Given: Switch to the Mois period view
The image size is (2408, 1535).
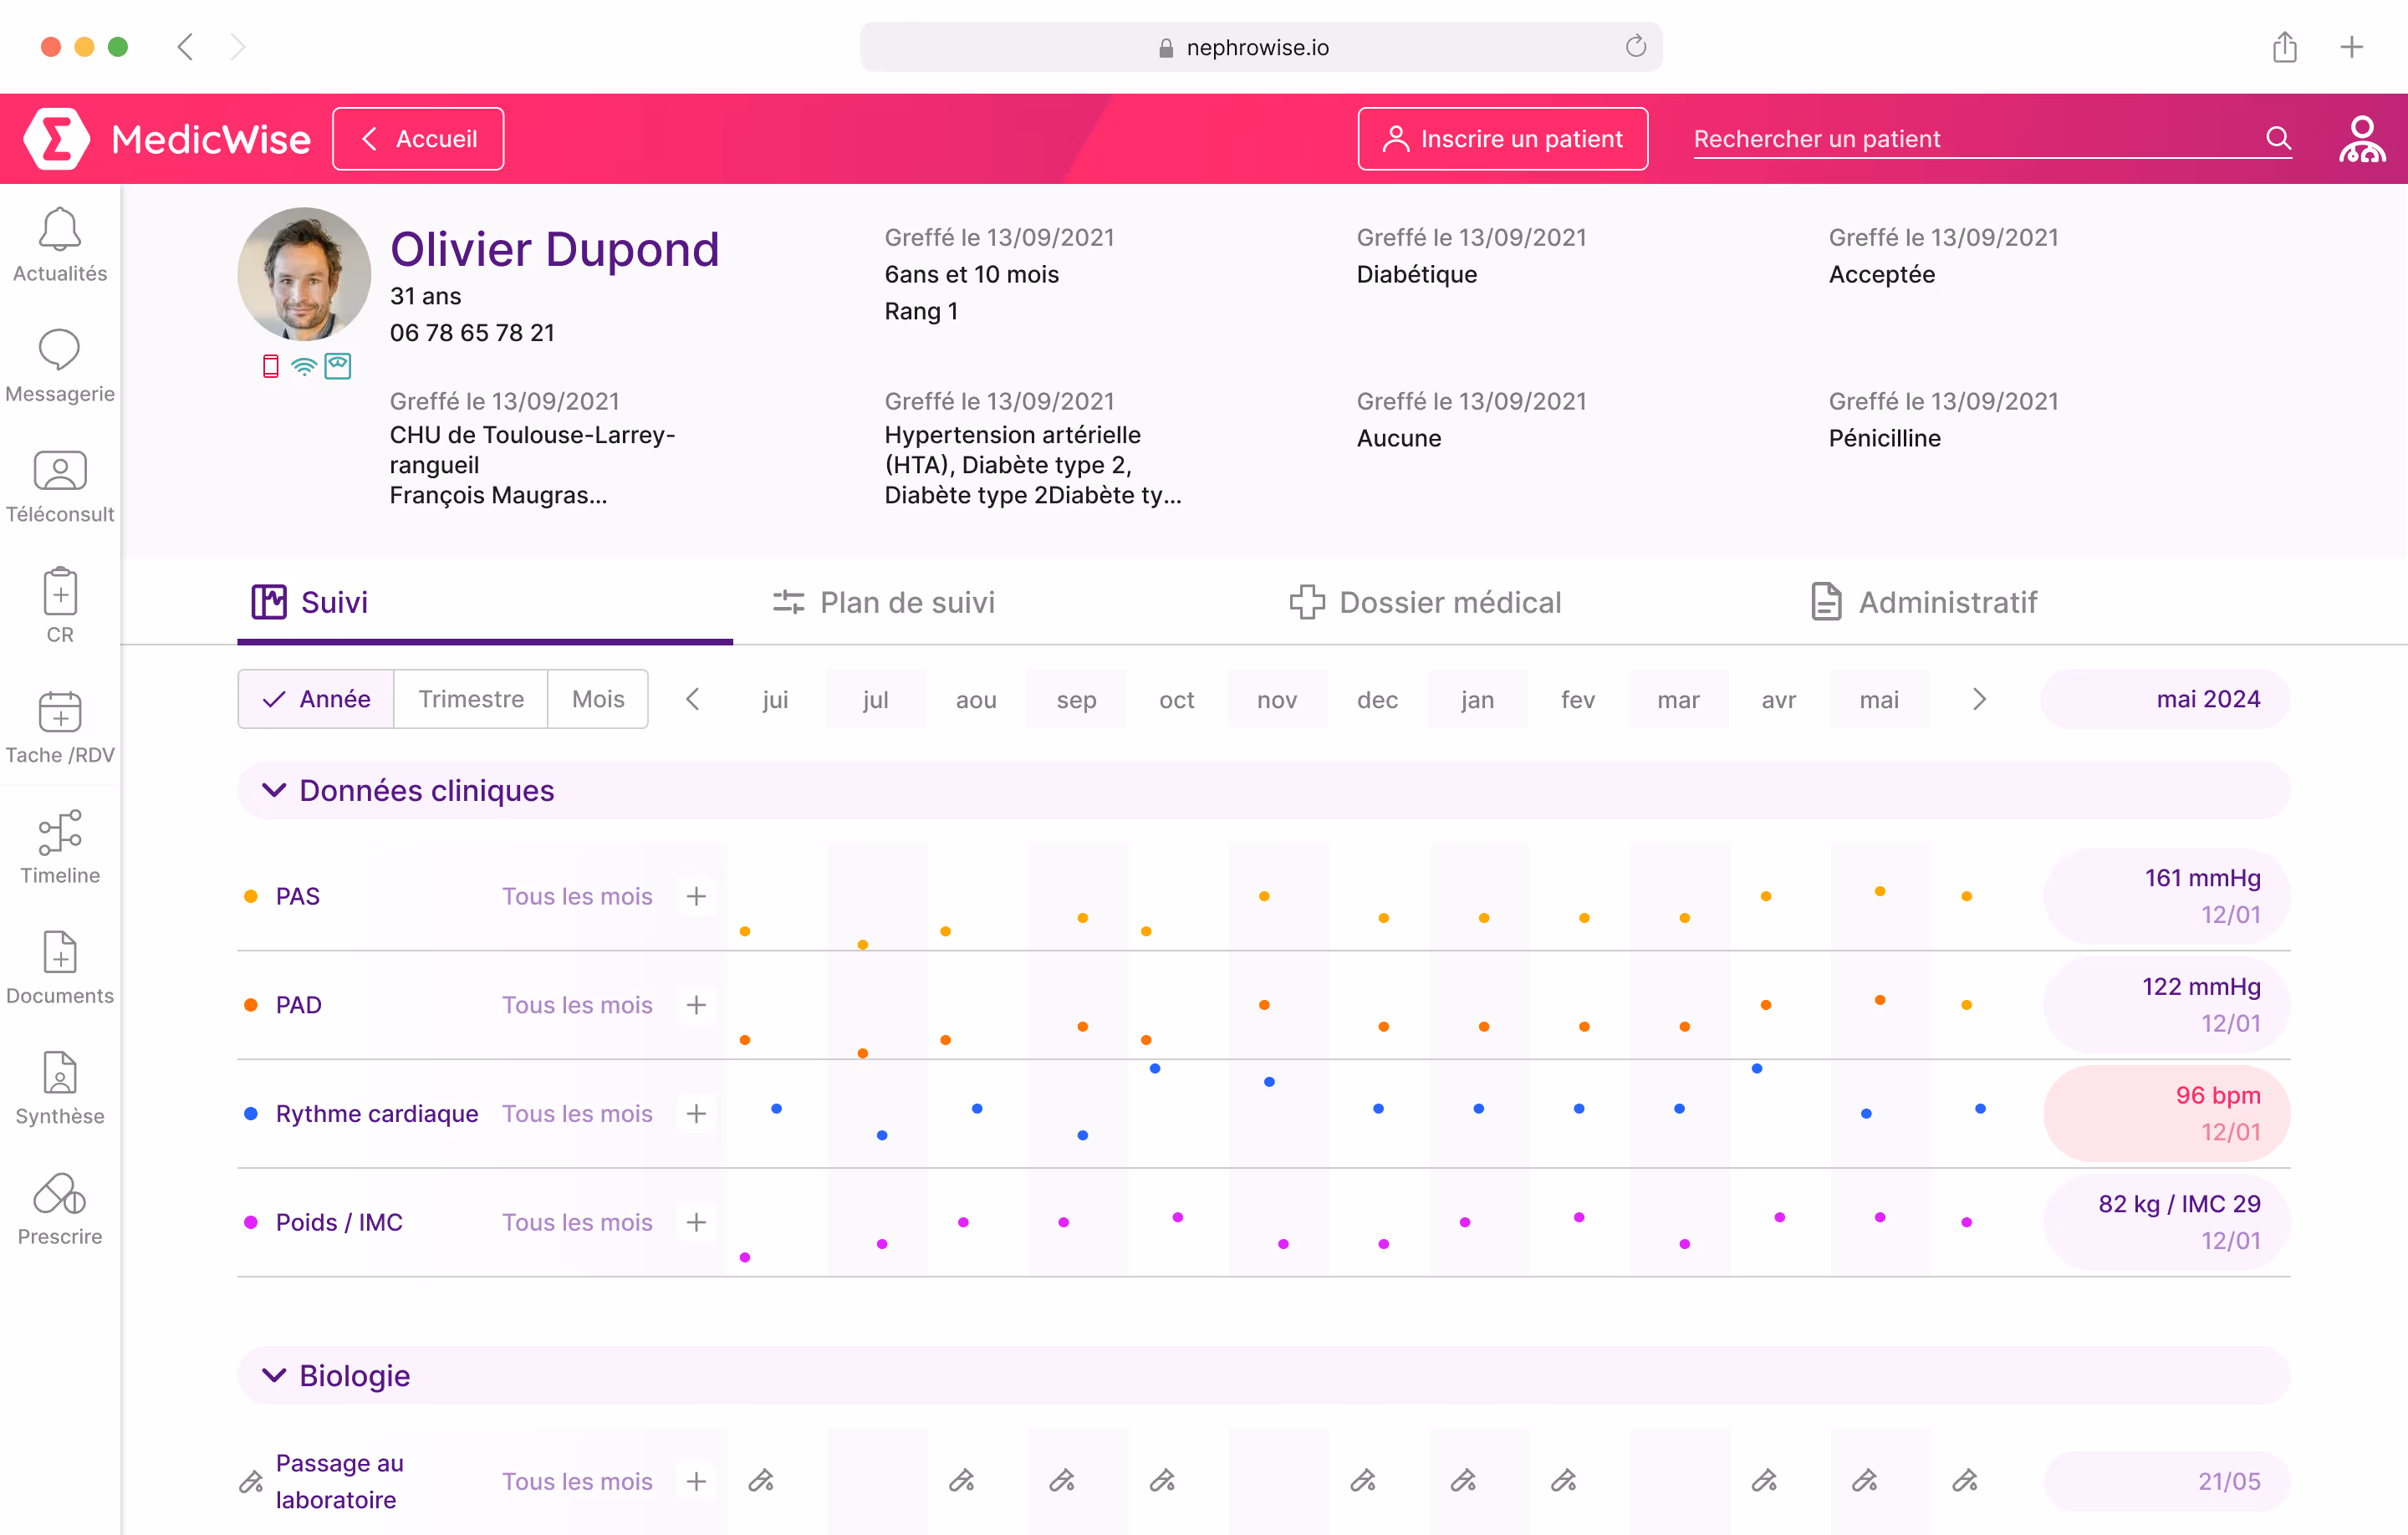Looking at the screenshot, I should [597, 699].
